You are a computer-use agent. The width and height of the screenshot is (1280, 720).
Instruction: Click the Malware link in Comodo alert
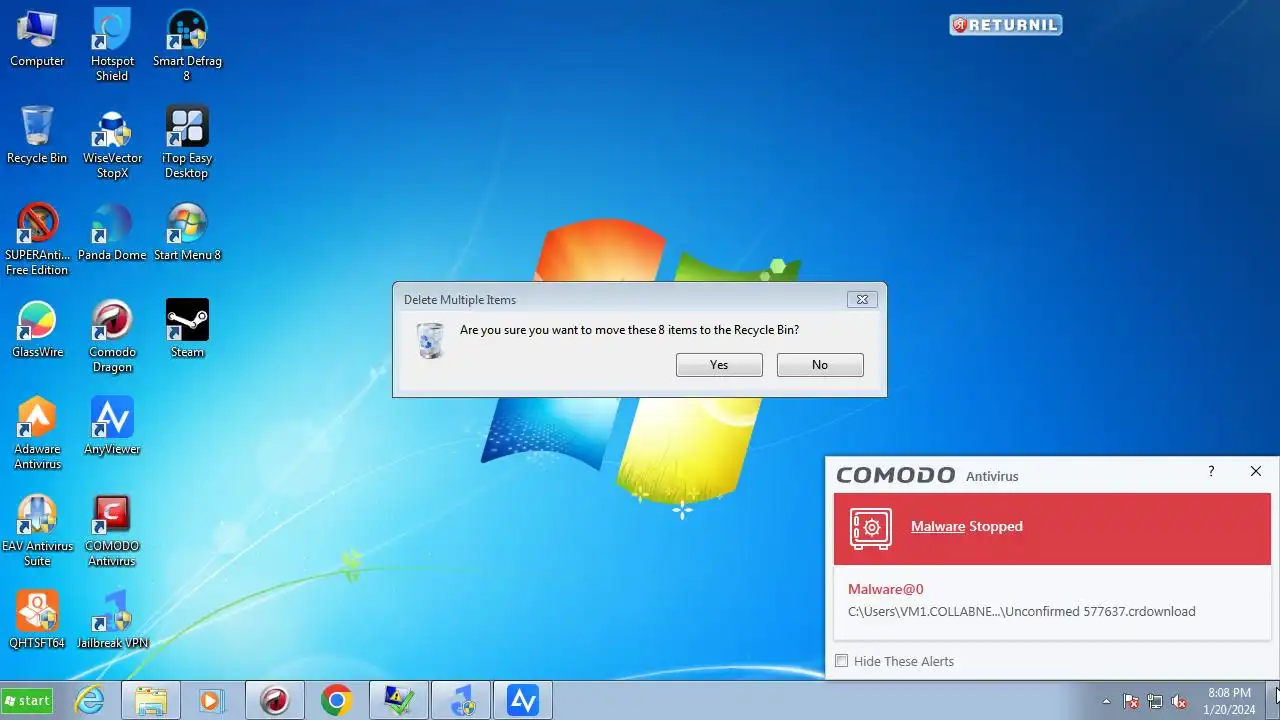pos(938,526)
